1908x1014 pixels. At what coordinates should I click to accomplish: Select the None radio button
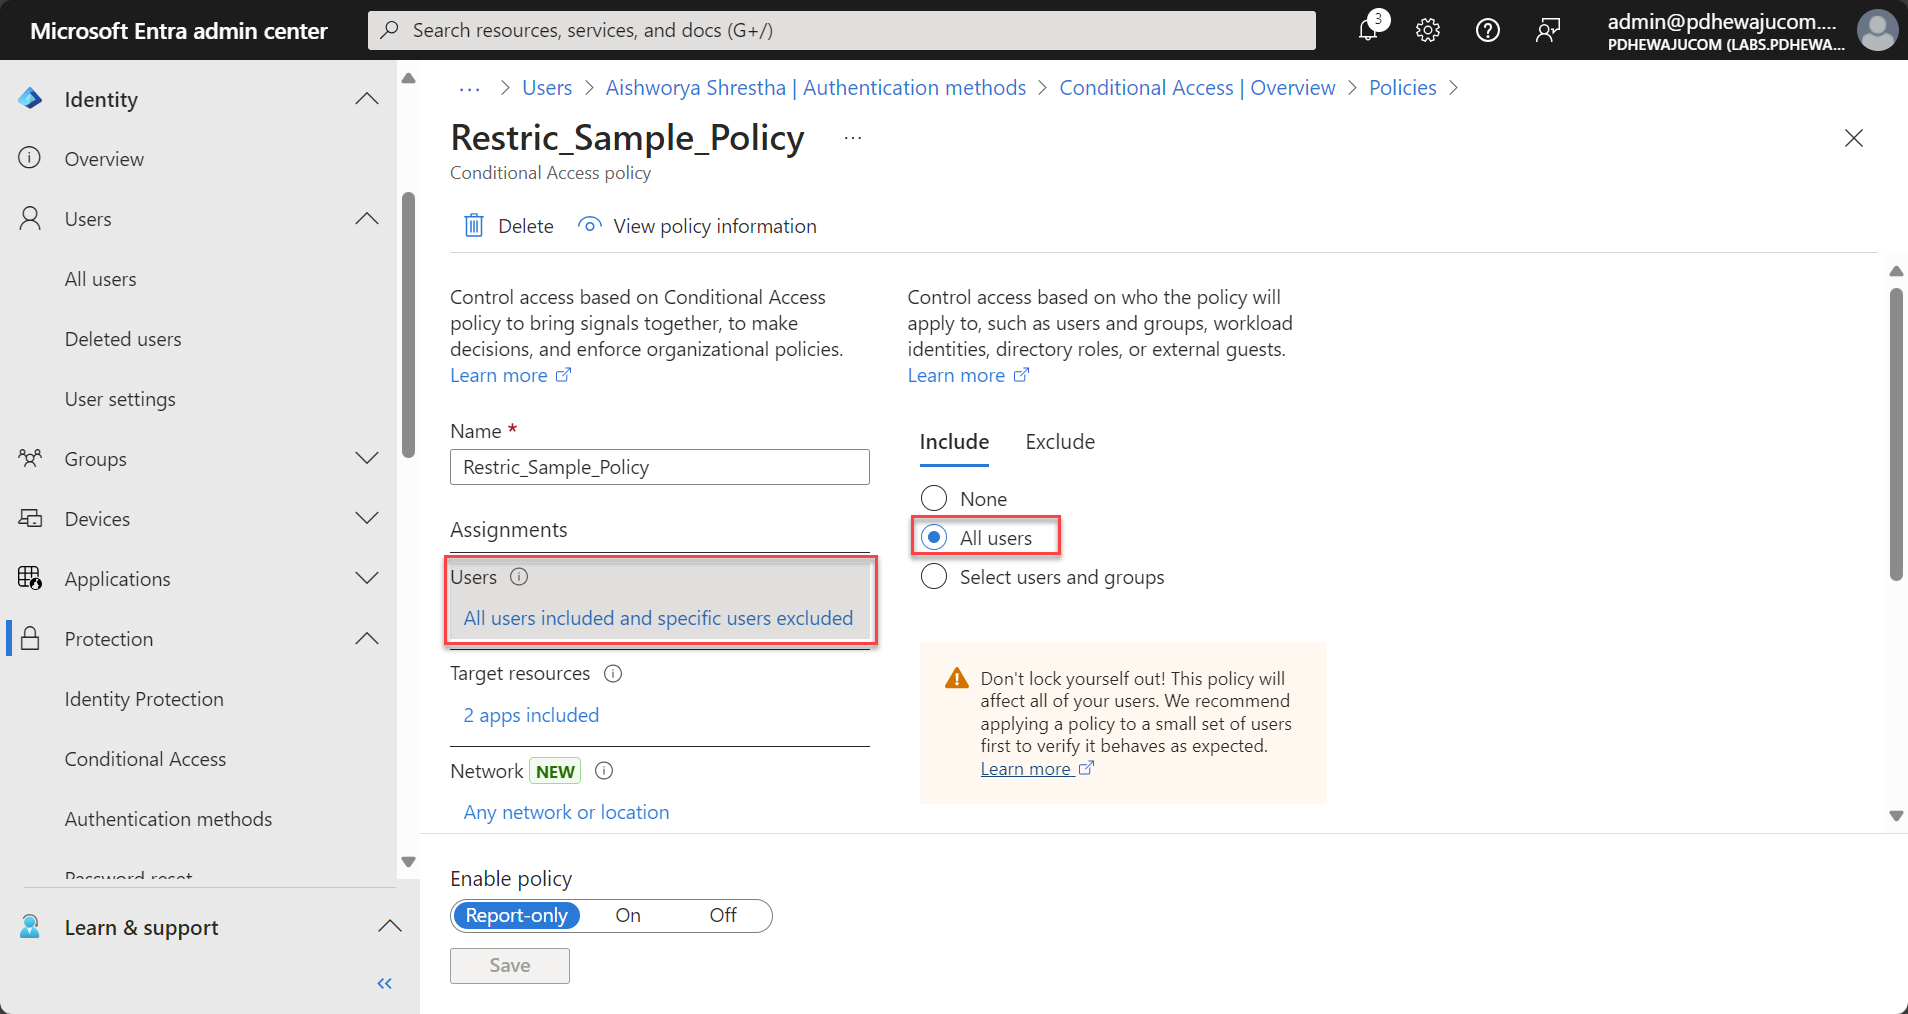[934, 498]
